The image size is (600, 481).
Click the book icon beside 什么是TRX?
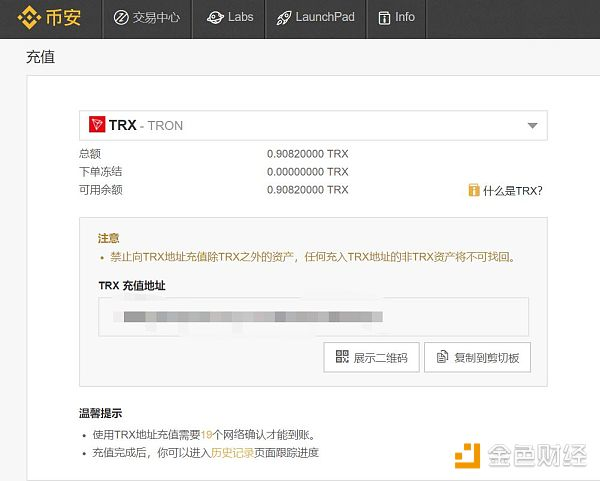pos(474,190)
